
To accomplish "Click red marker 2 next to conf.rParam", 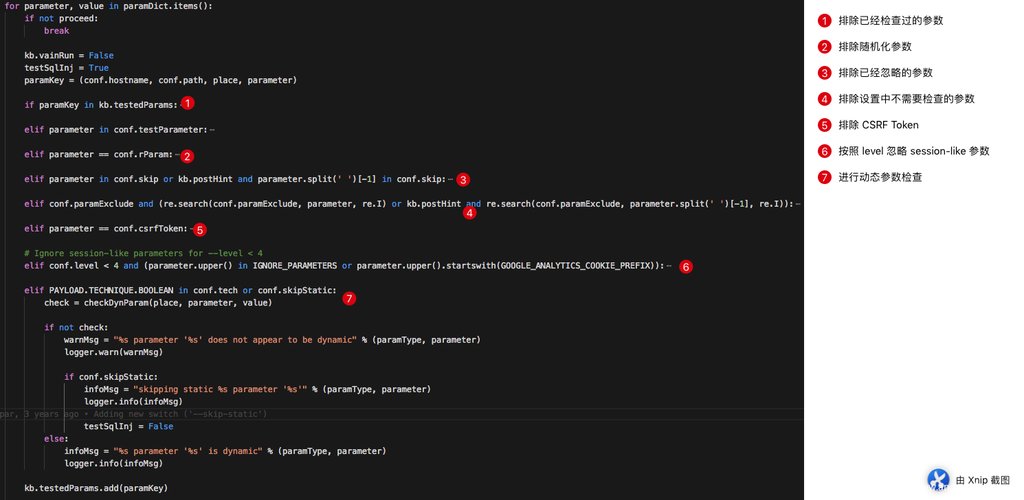I will [186, 155].
